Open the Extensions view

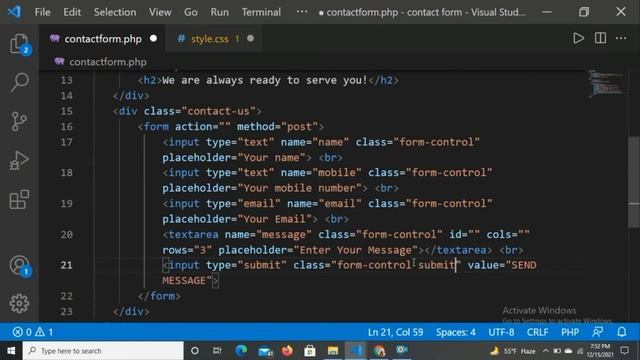19,199
